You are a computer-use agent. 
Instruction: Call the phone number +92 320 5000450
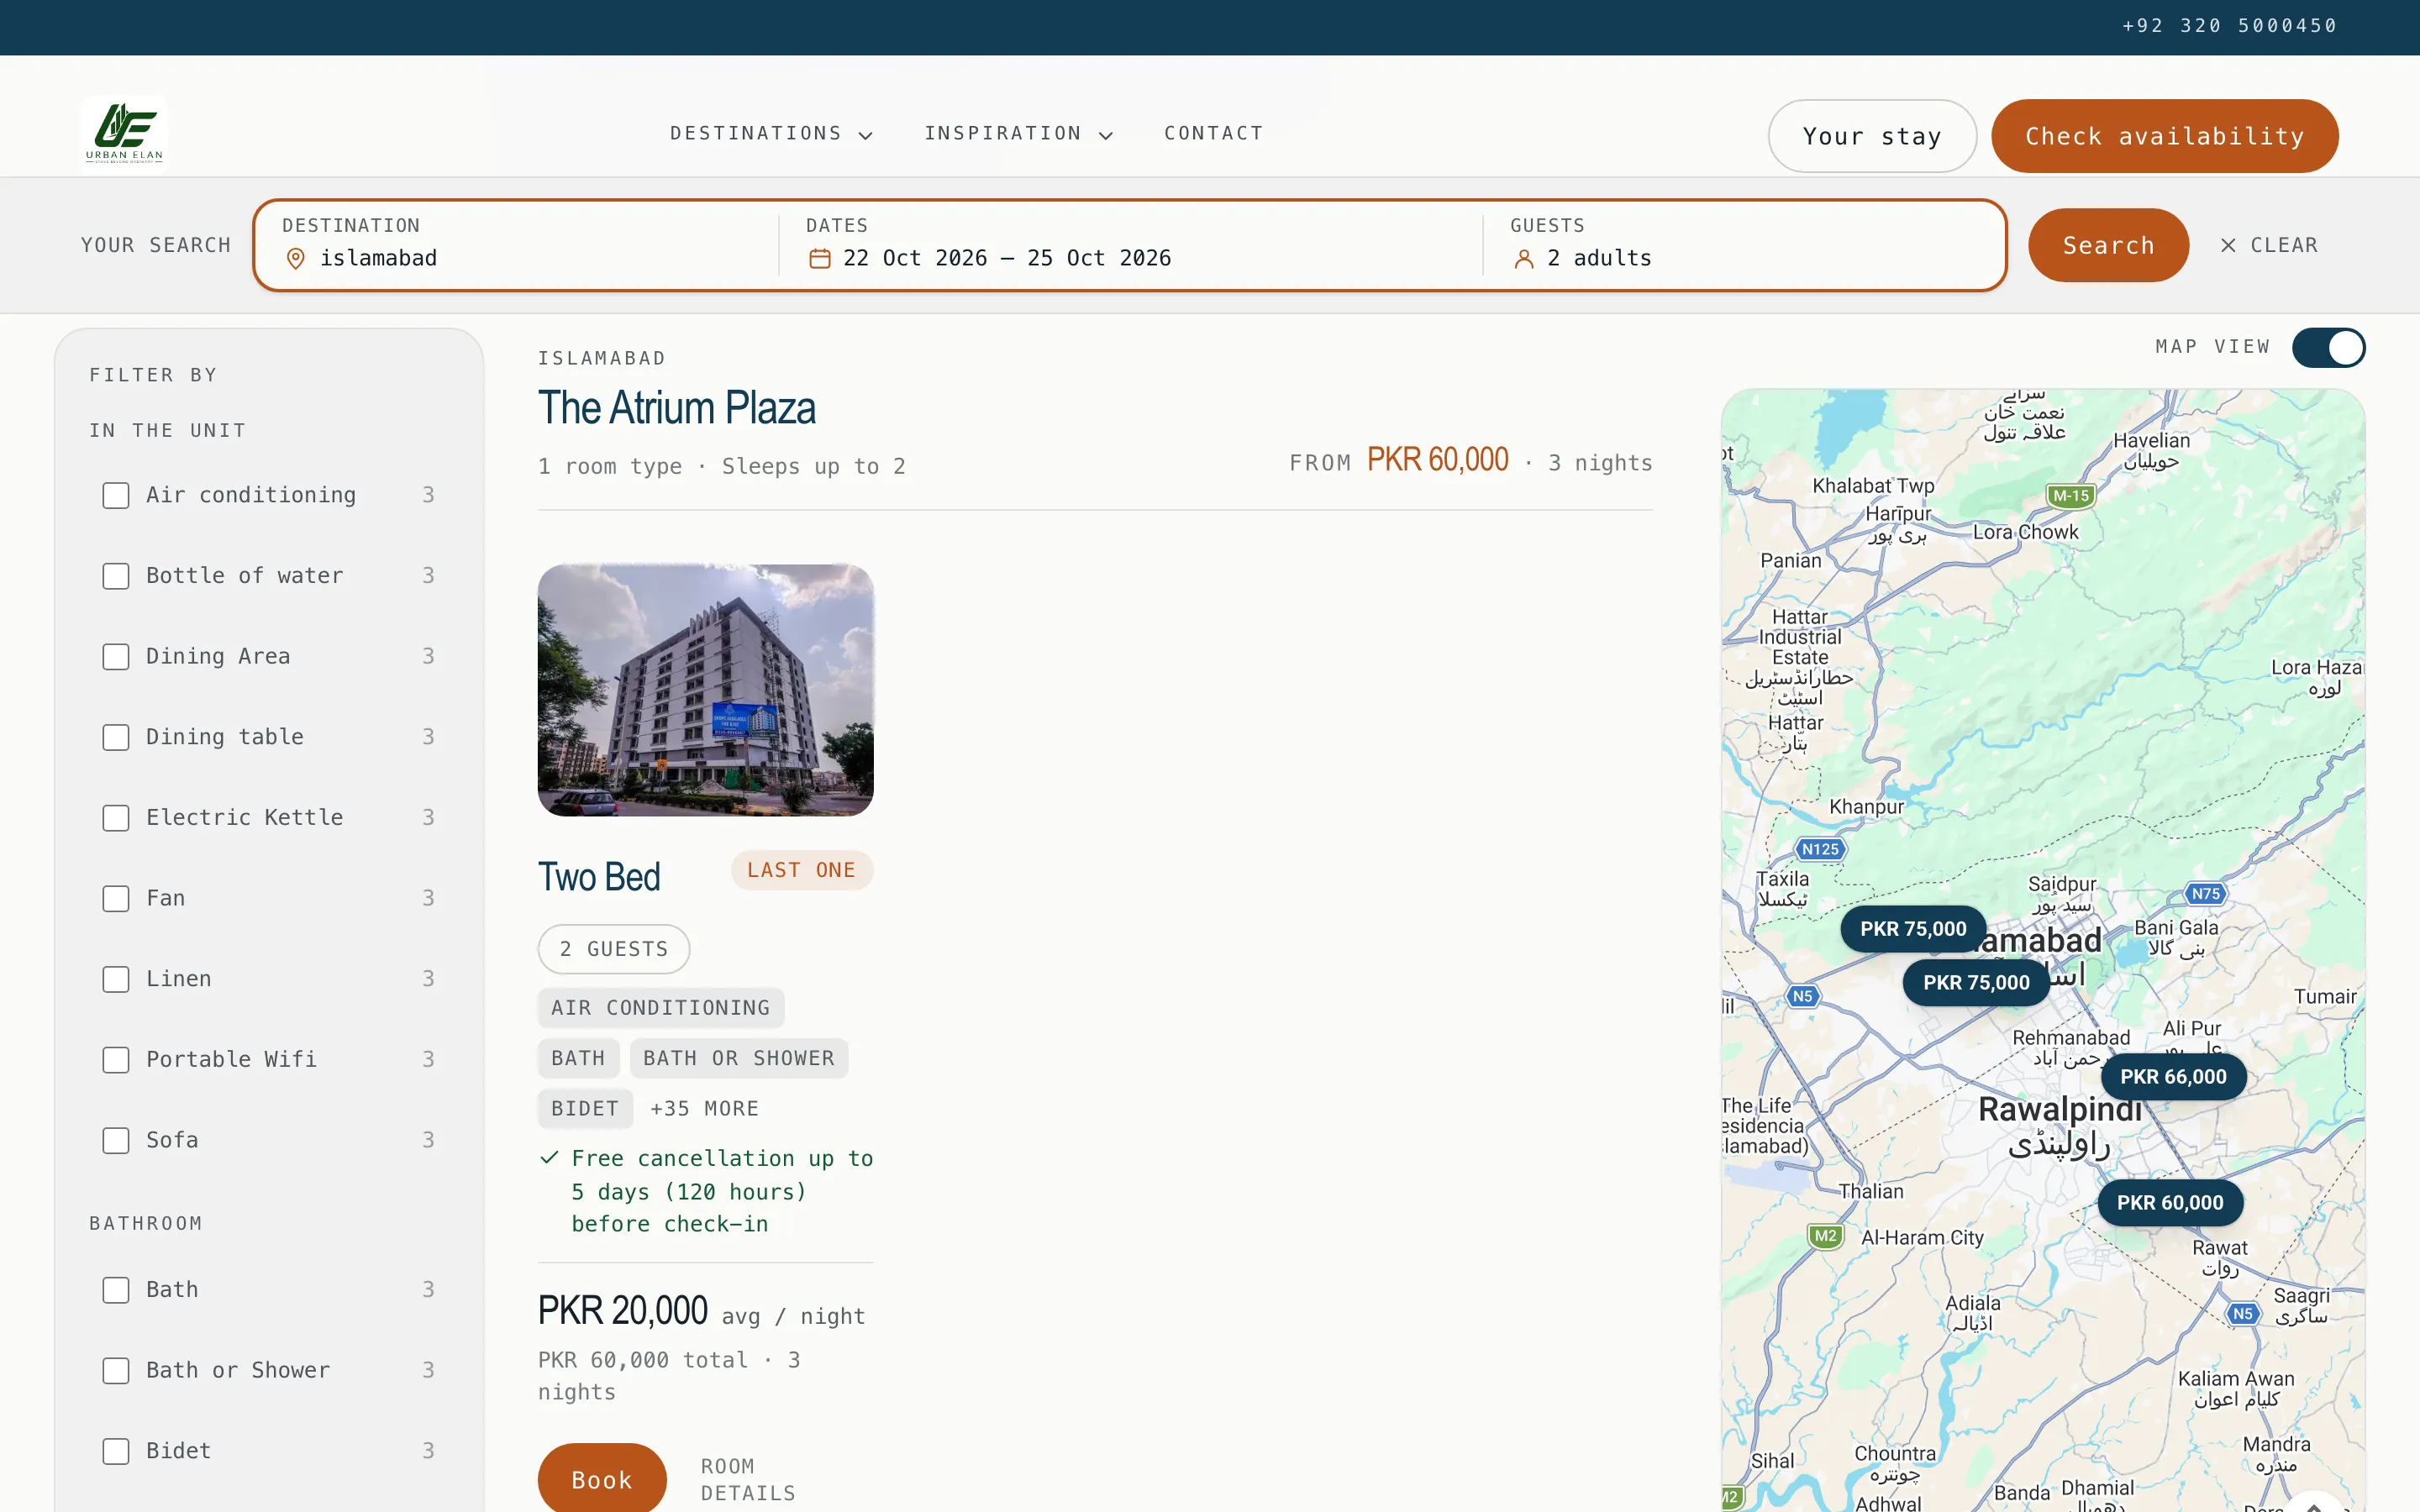tap(2229, 26)
